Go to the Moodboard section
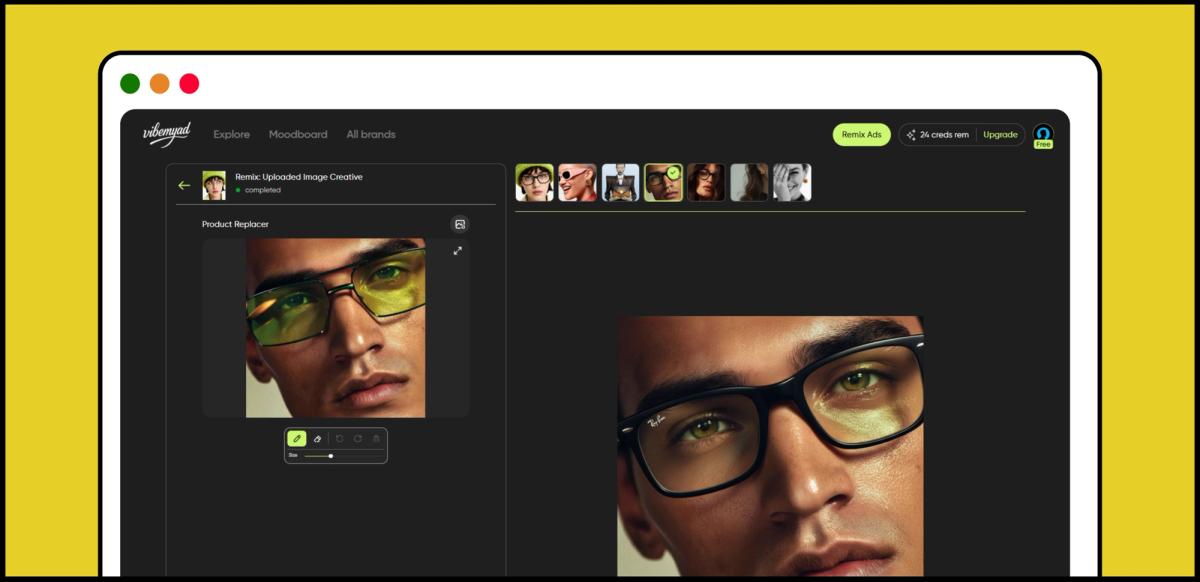 click(x=298, y=134)
